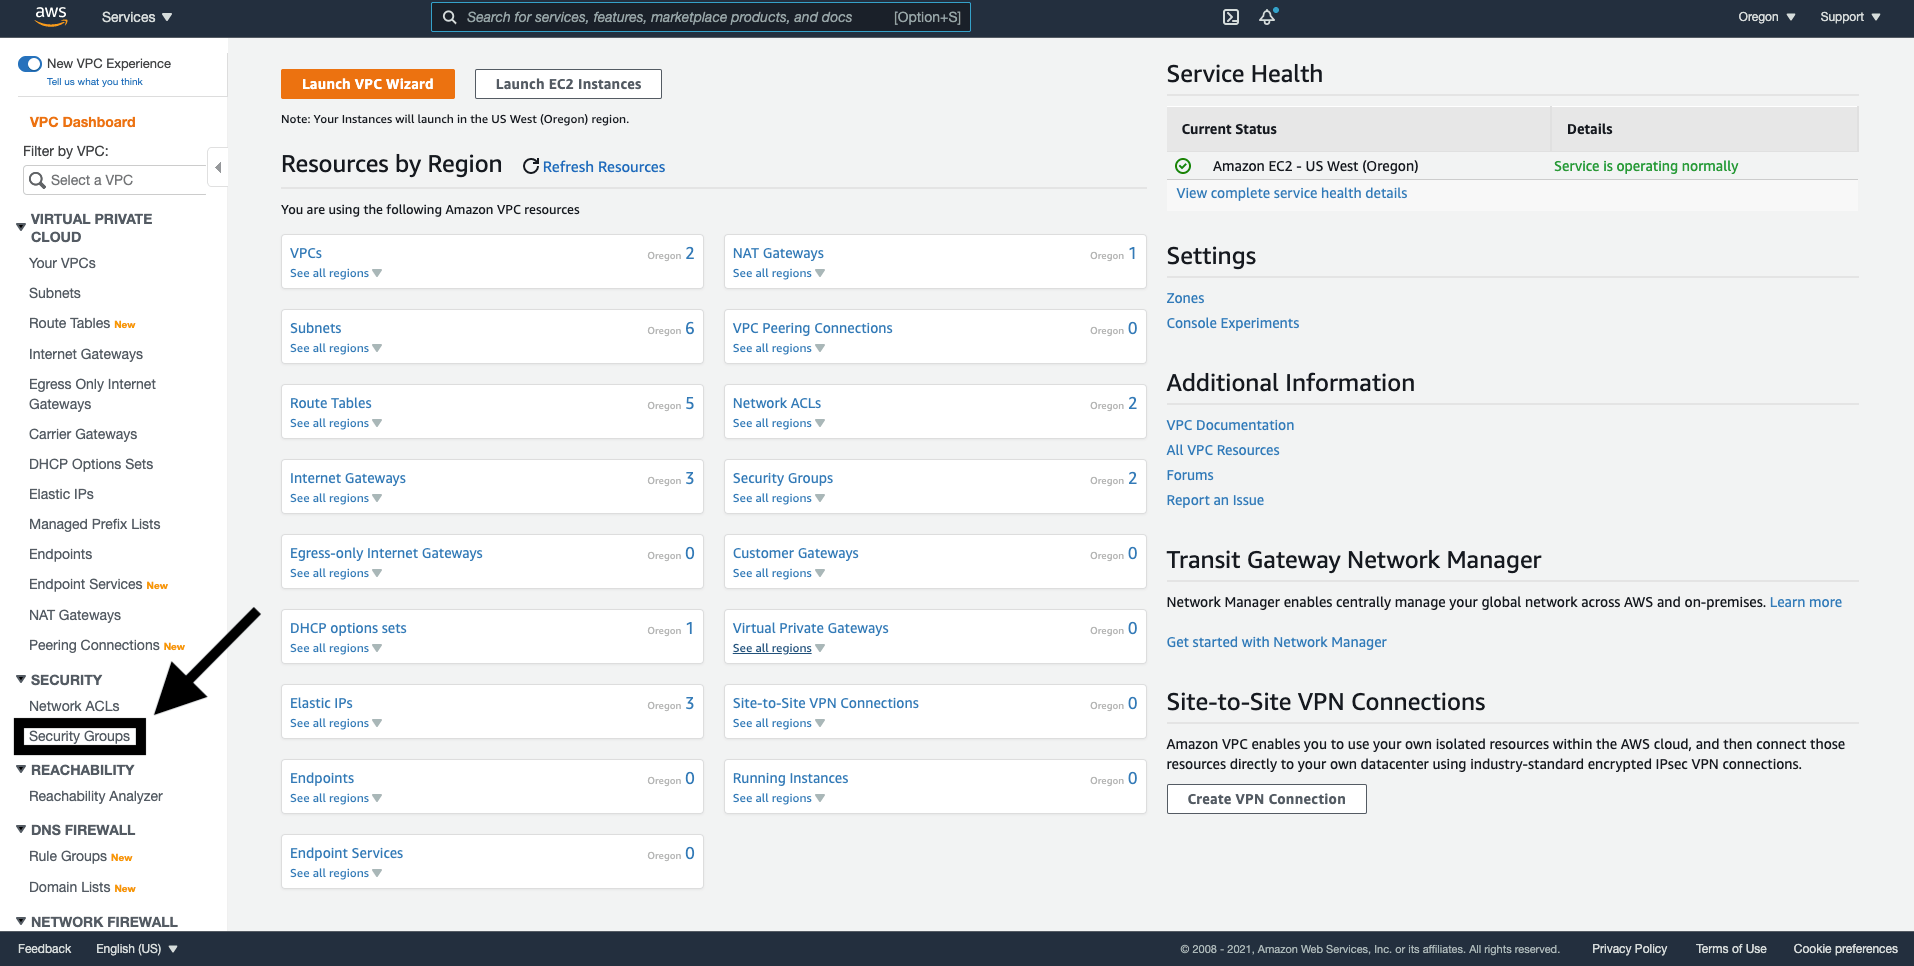Open Reachability Analyzer in the sidebar

click(96, 796)
